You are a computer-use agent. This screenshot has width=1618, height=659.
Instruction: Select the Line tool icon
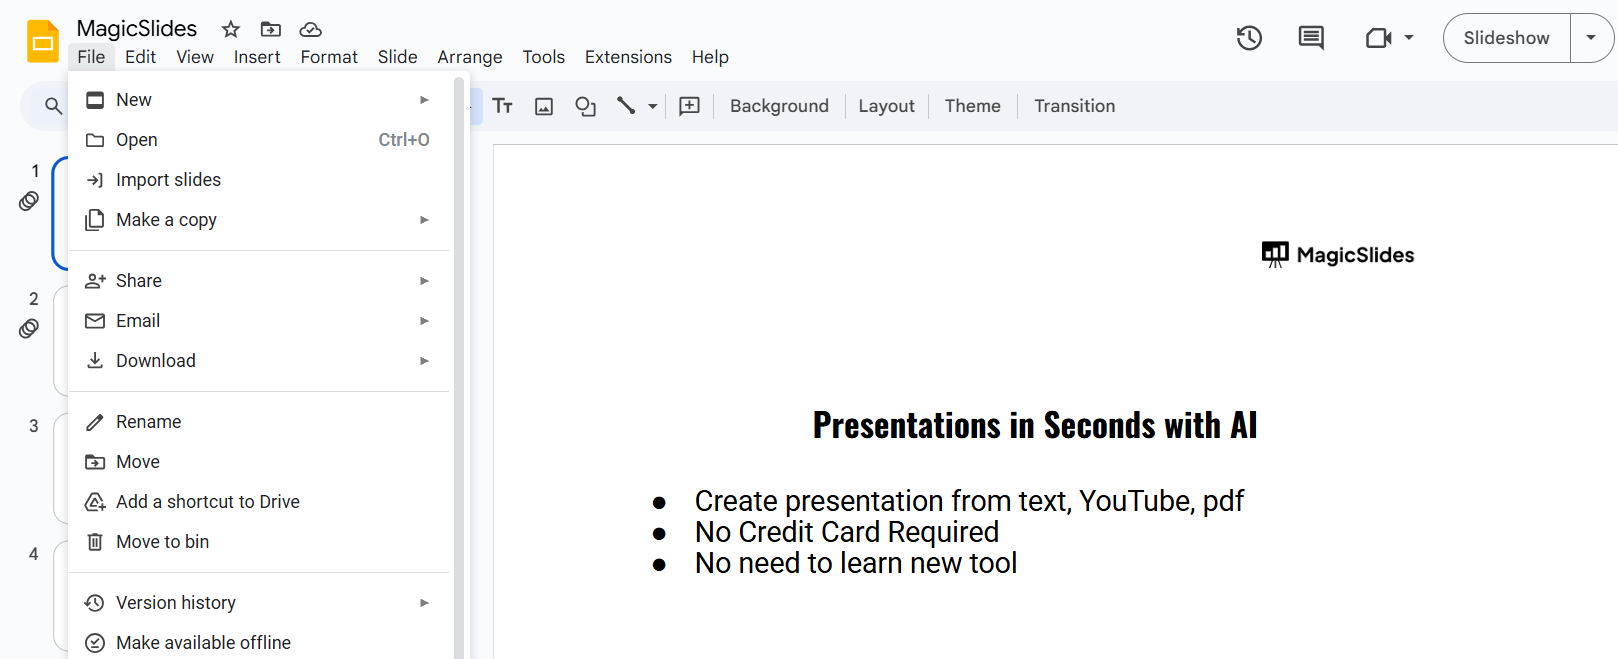point(626,105)
